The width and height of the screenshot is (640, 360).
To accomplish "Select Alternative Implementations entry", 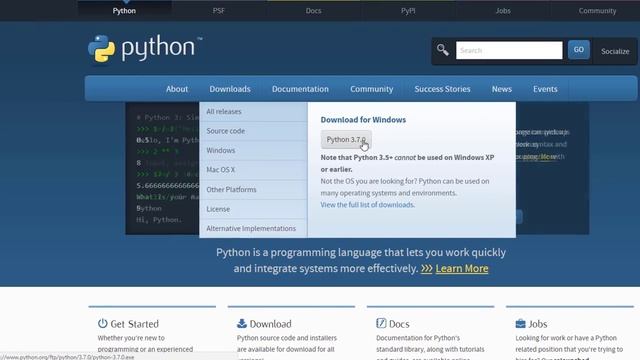I will coord(253,229).
